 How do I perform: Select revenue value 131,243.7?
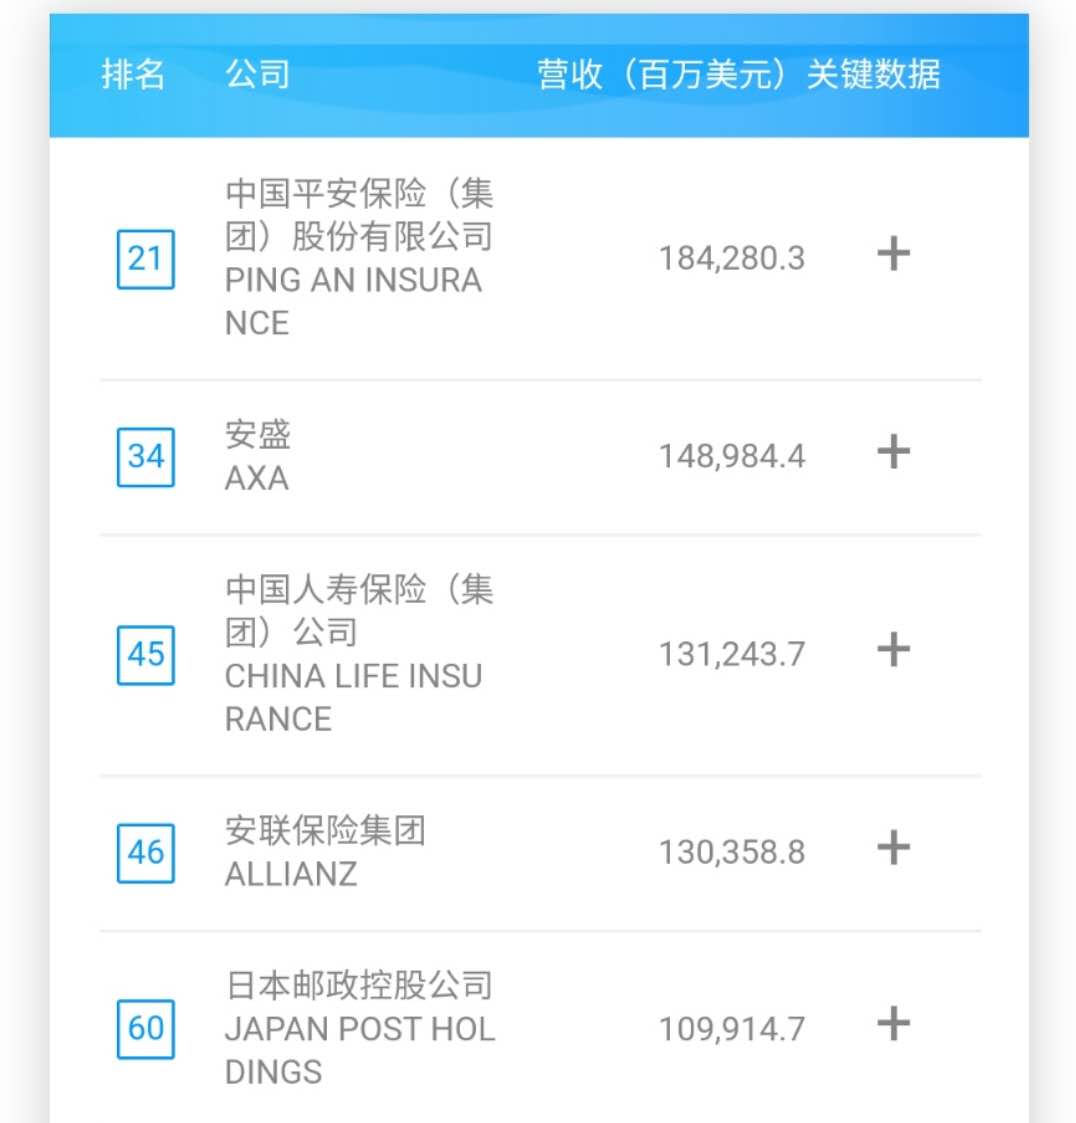pyautogui.click(x=732, y=654)
